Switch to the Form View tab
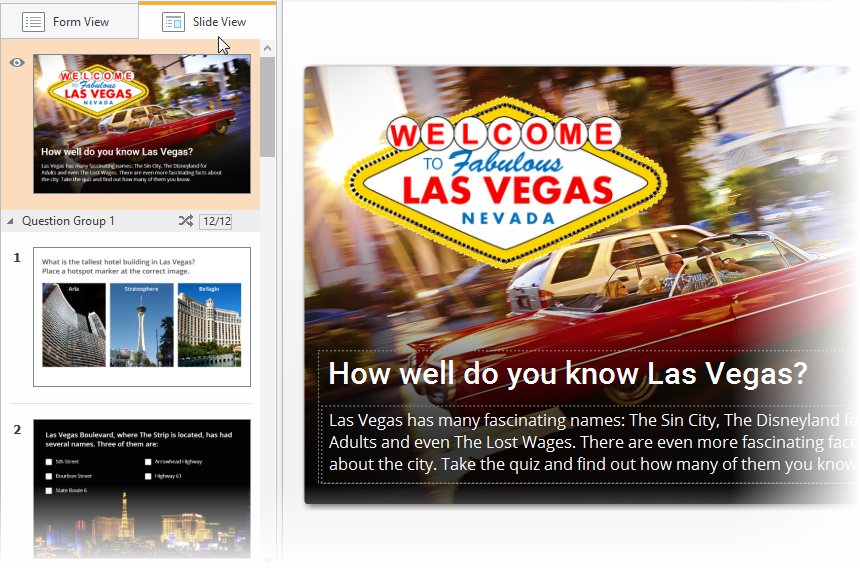This screenshot has height=570, width=860. pyautogui.click(x=68, y=22)
